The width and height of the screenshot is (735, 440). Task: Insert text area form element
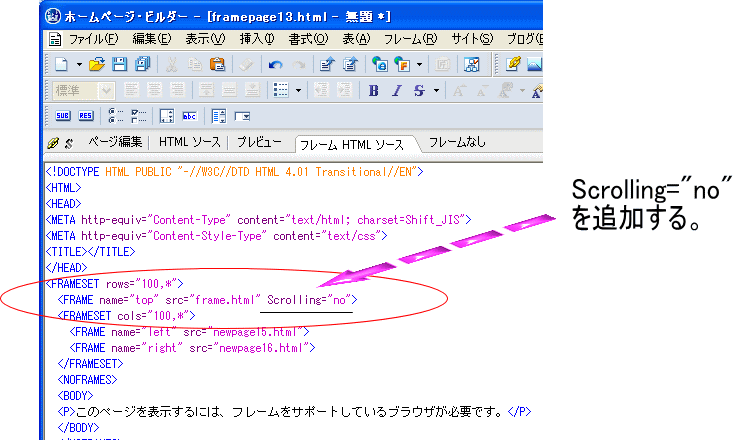click(167, 116)
